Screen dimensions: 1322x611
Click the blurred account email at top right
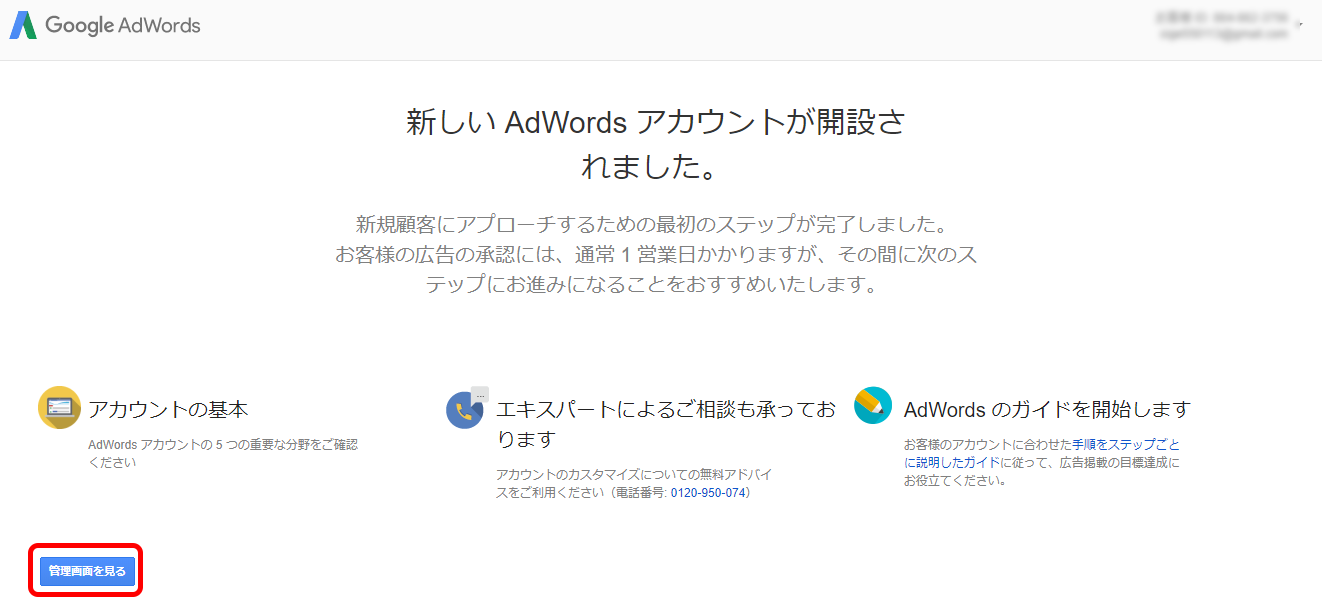point(1223,34)
